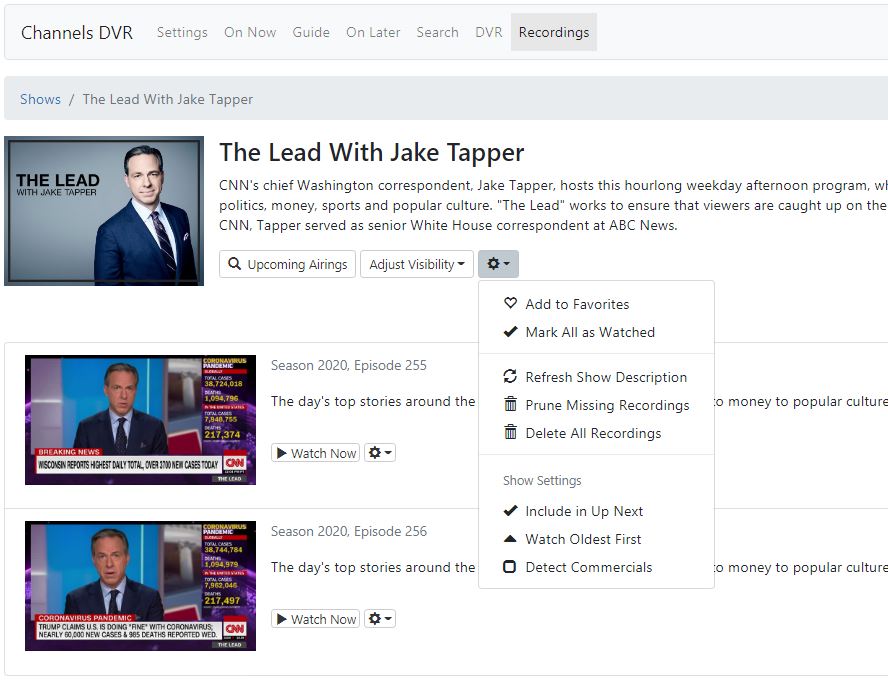Click the heart icon beside Add to Favorites
This screenshot has width=888, height=693.
(x=510, y=304)
